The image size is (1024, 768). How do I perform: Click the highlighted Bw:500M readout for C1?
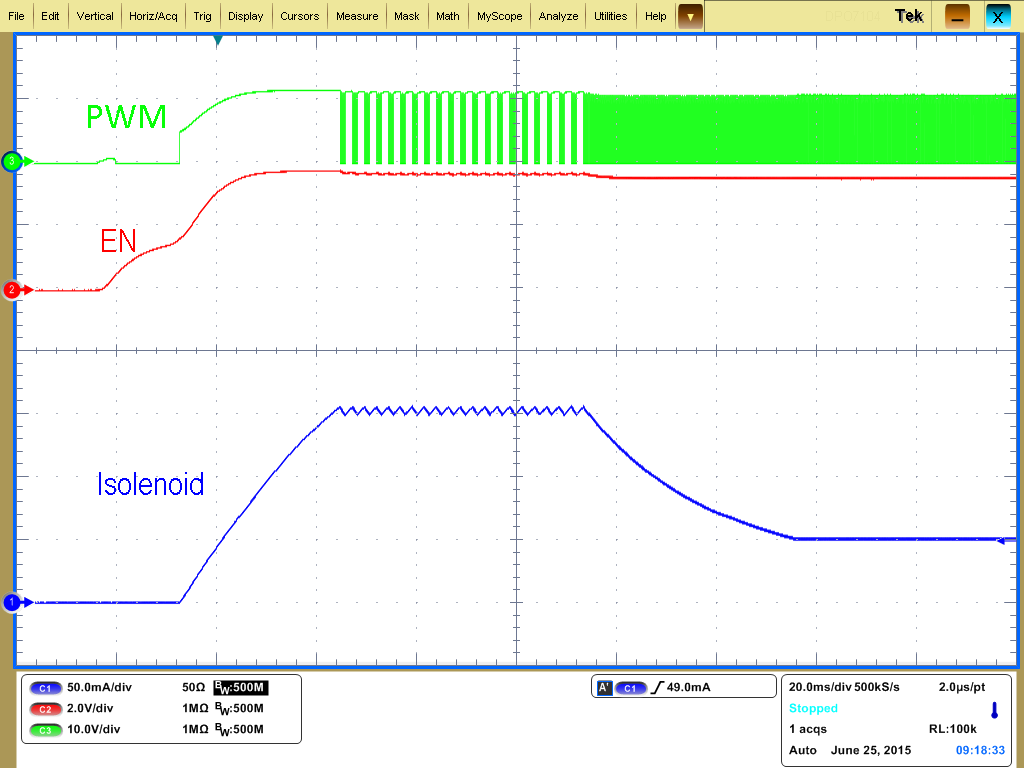[x=241, y=688]
